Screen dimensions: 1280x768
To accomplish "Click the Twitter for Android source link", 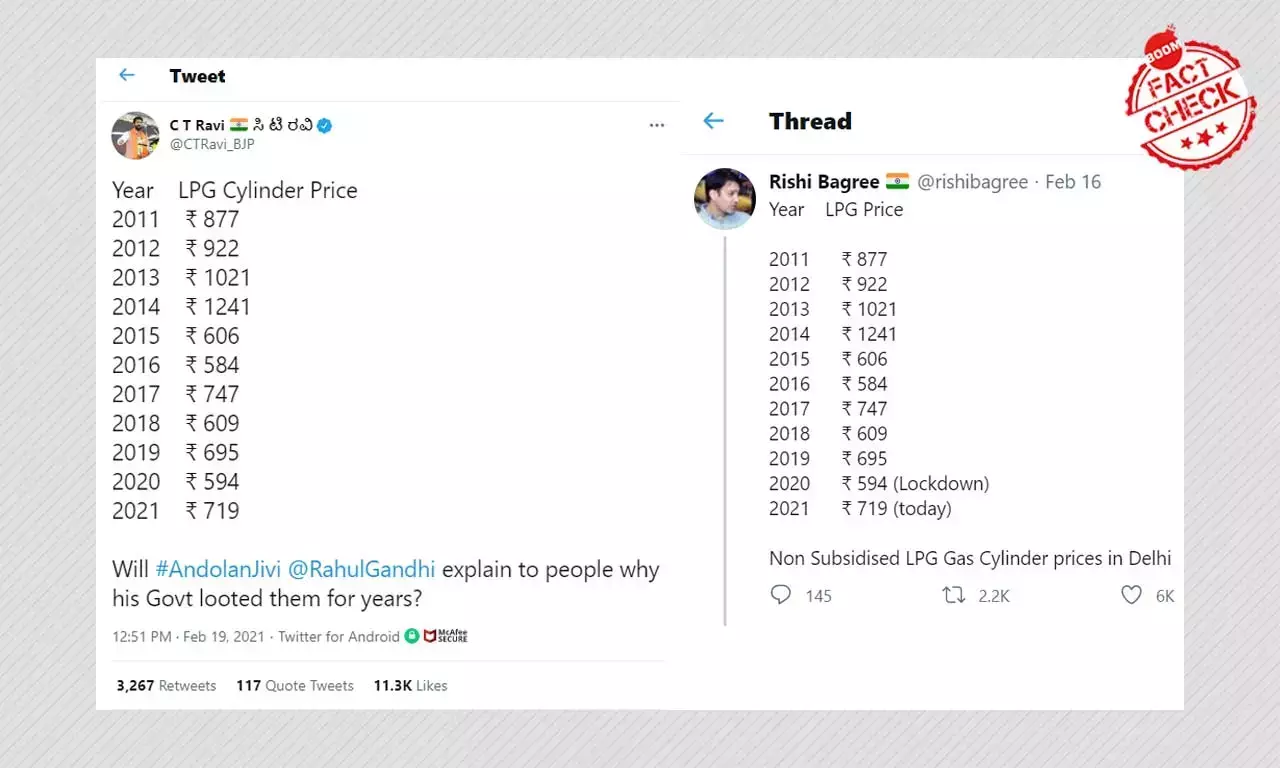I will (x=339, y=637).
